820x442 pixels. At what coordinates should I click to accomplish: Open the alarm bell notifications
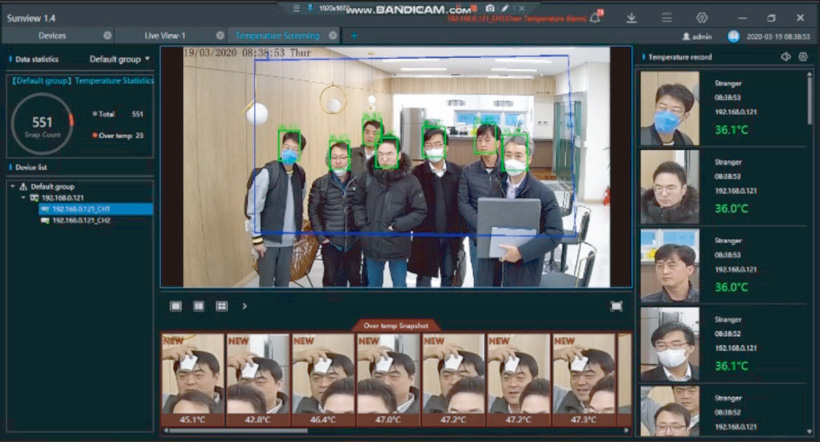point(595,17)
